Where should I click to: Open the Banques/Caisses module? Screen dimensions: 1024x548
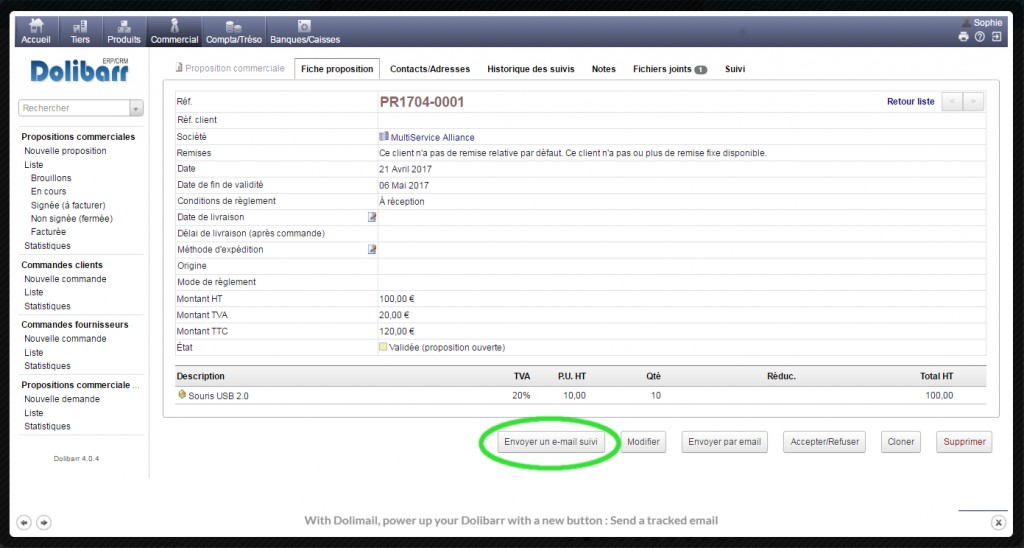304,31
